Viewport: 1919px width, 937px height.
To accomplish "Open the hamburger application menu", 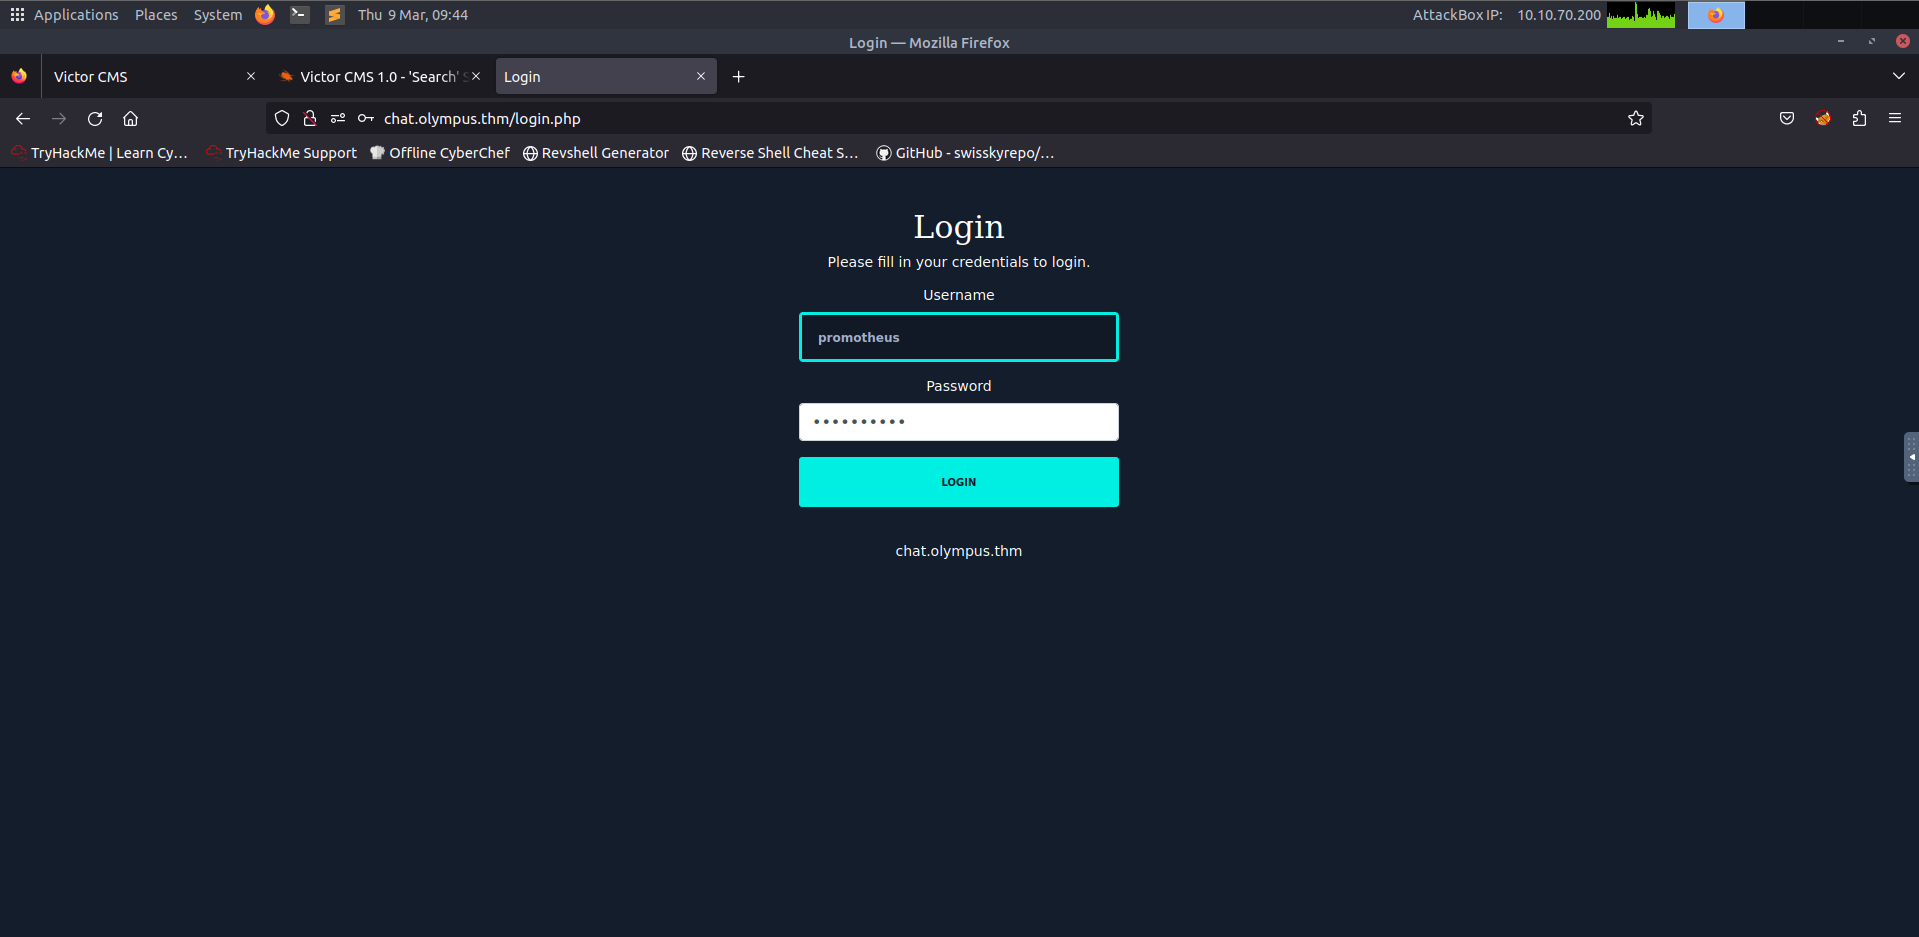I will point(1895,118).
